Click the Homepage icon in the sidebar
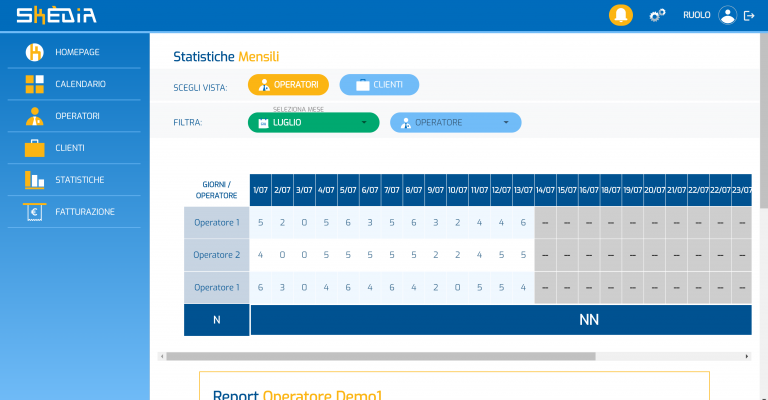 pos(35,52)
